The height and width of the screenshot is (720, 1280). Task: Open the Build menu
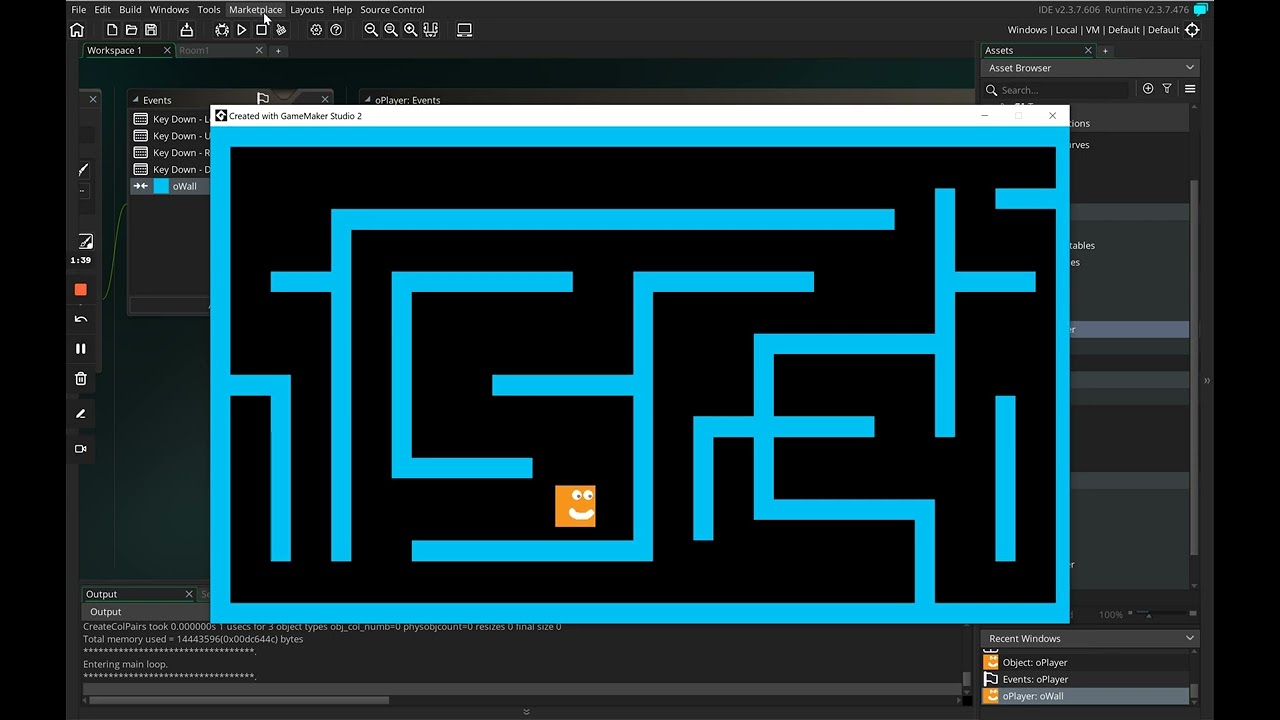coord(130,10)
